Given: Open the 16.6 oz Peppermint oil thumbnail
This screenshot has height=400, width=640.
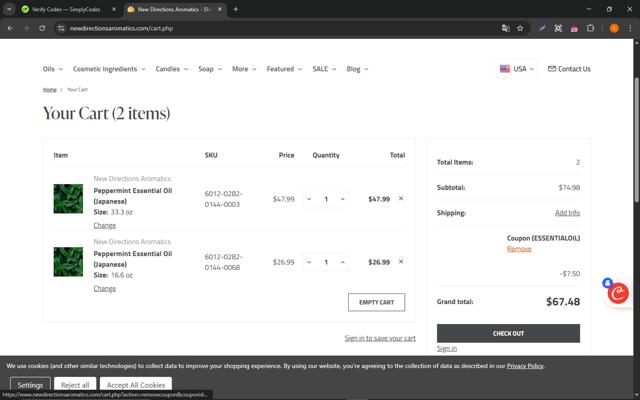Looking at the screenshot, I should tap(68, 262).
